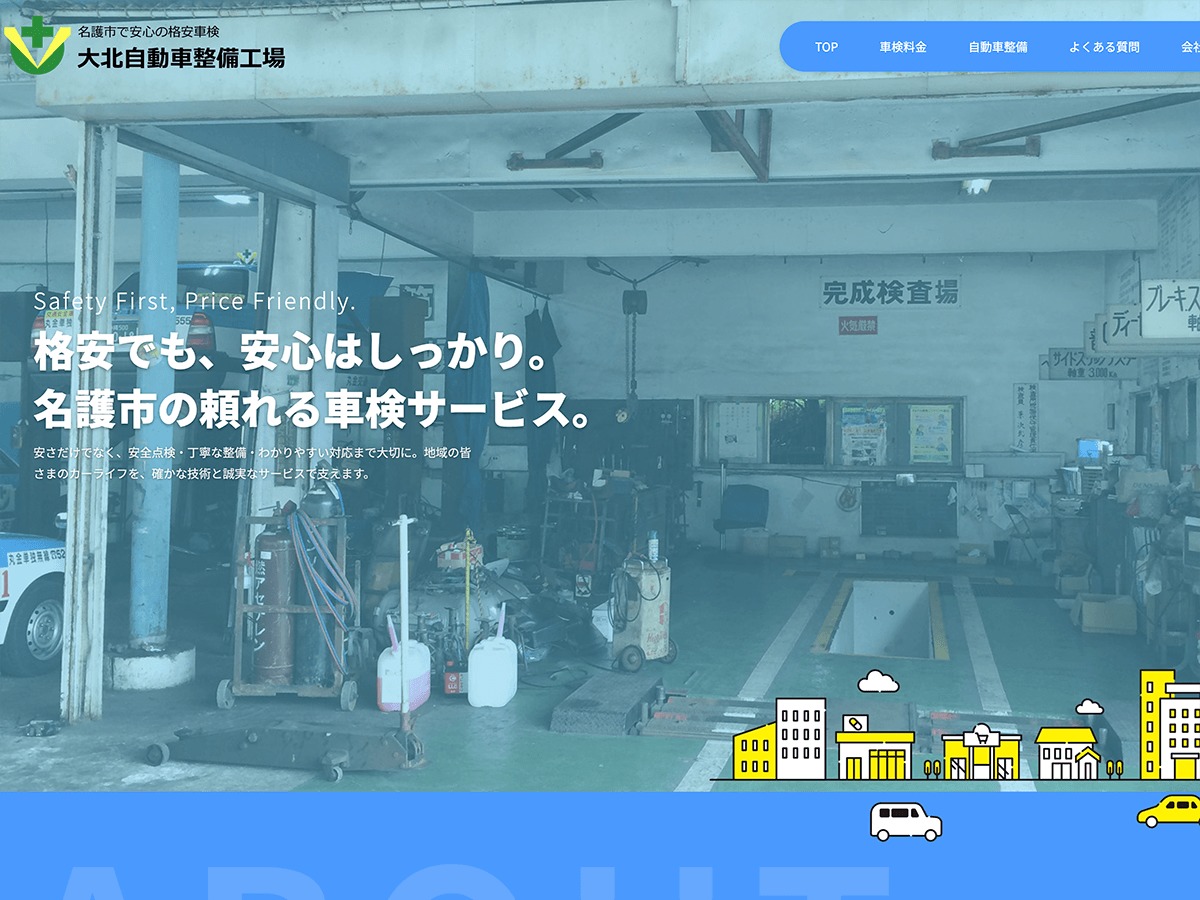Click the paragraph starting 安さだけでなく
Viewport: 1200px width, 900px height.
[252, 463]
